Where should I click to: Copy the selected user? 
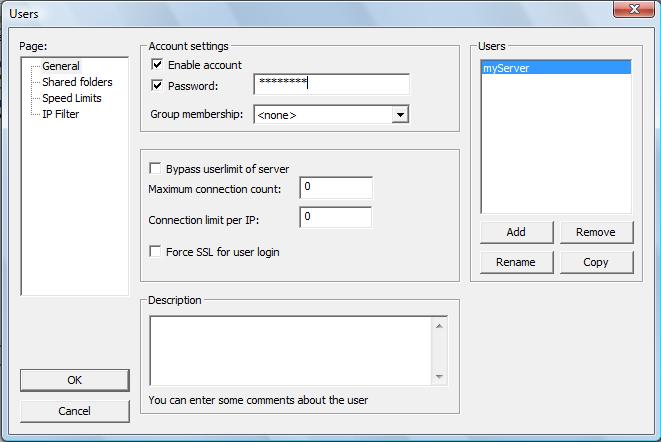click(x=596, y=262)
